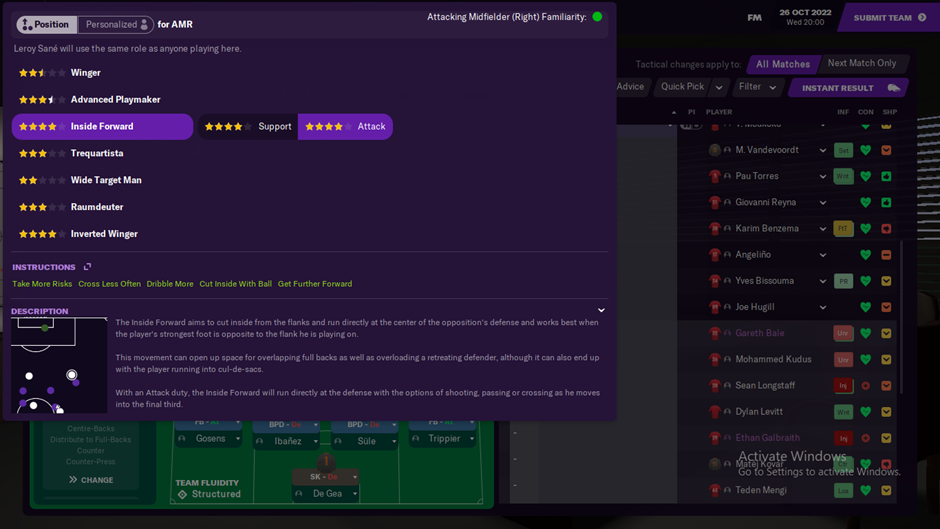Click Sean Longstaff's Inj injury badge
This screenshot has width=940, height=529.
[x=843, y=386]
